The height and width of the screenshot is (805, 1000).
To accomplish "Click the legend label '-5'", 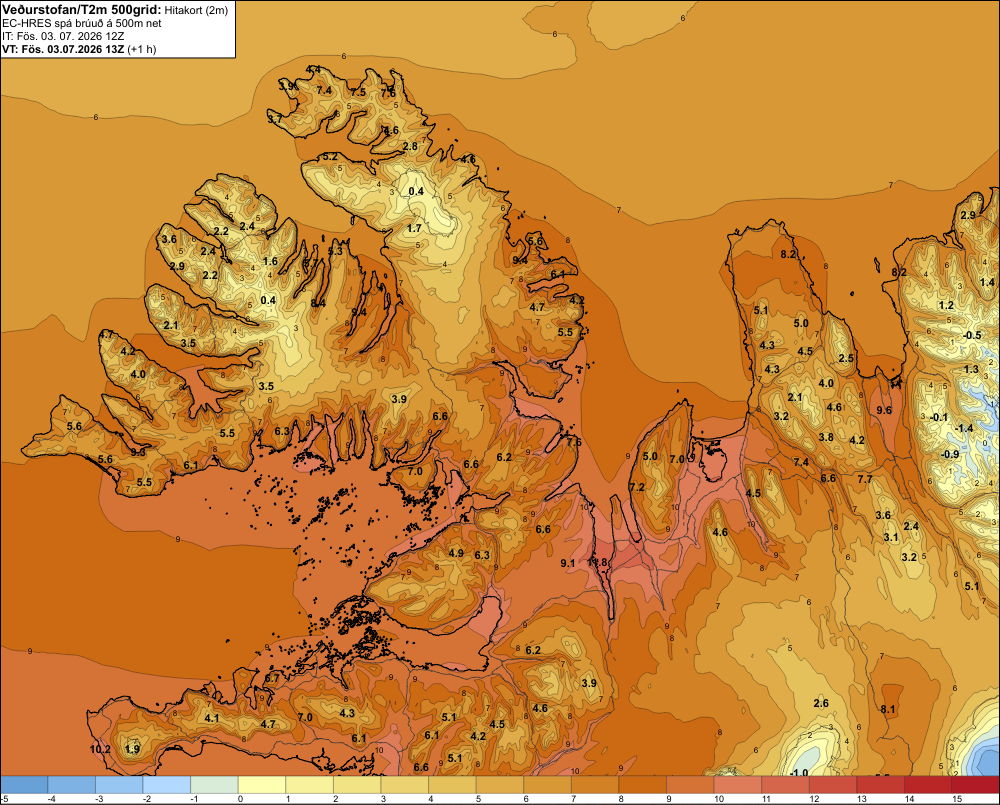I will 4,799.
